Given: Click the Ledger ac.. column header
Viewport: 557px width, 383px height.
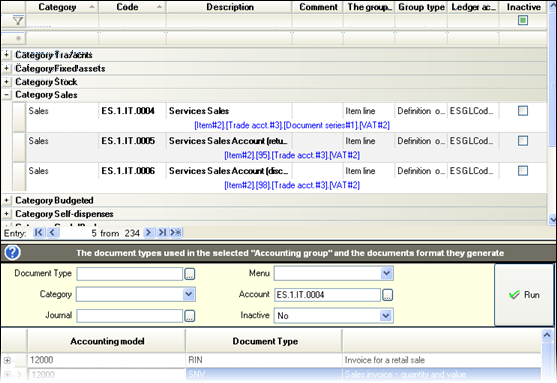Looking at the screenshot, I should click(473, 7).
